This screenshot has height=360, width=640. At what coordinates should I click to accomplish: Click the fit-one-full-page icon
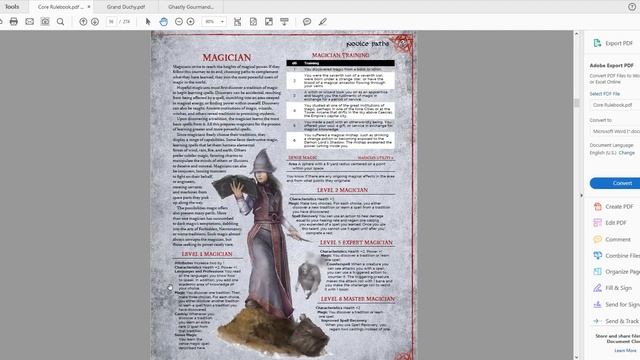tap(253, 22)
